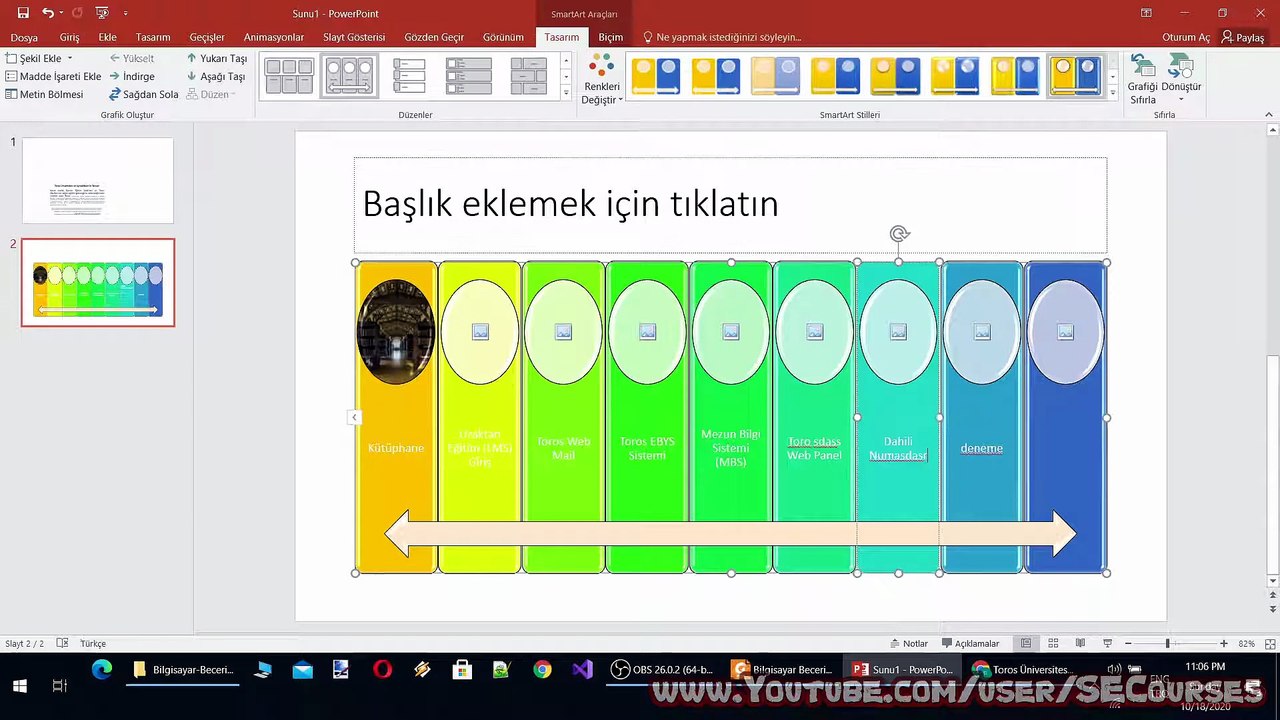1280x720 pixels.
Task: Collapse the ribbon with the arrow
Action: pos(1271,115)
